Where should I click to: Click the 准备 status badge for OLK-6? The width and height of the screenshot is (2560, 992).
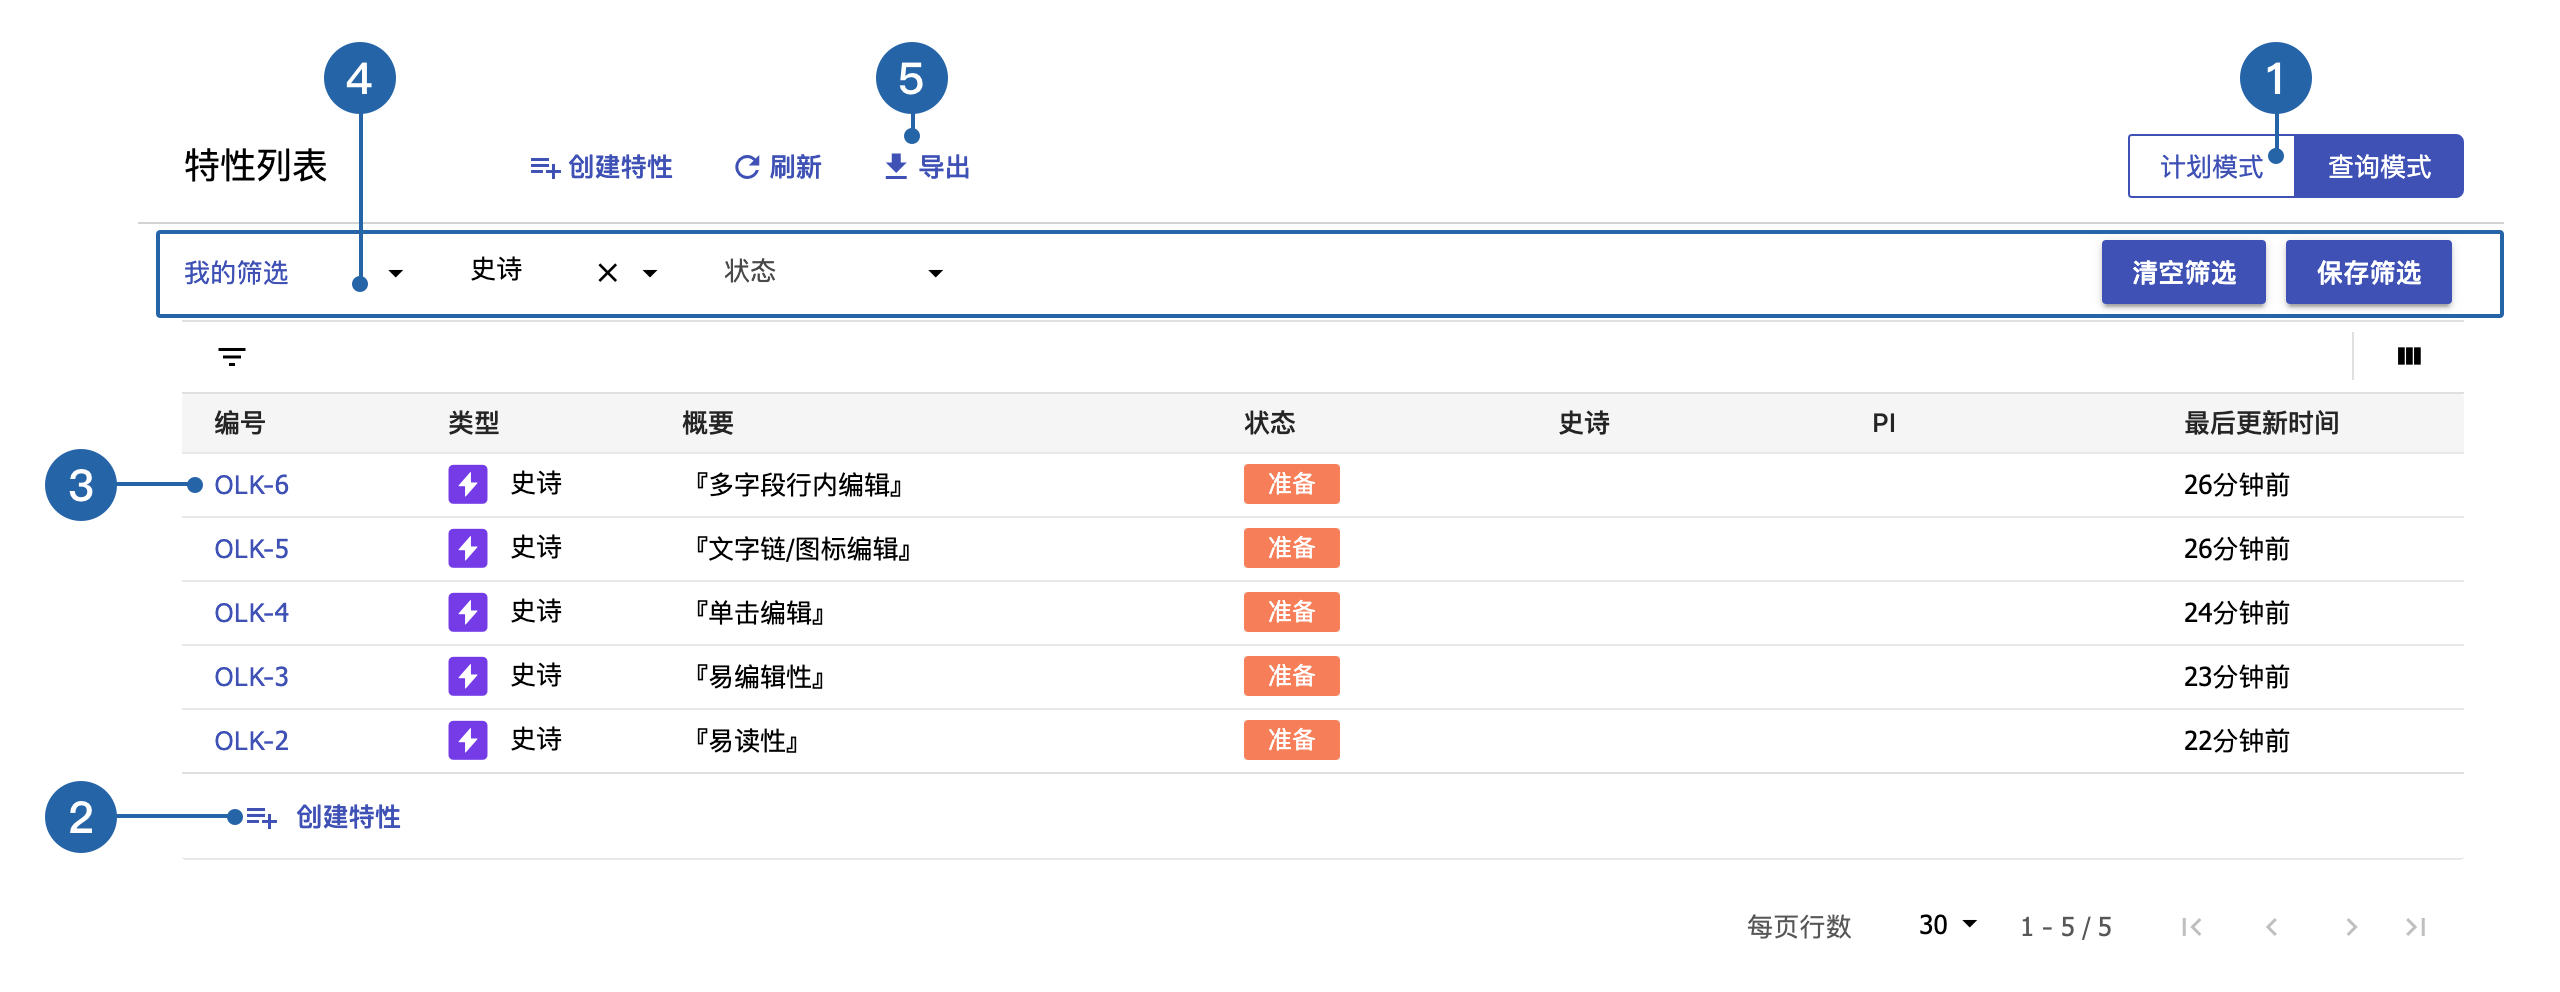(1291, 484)
